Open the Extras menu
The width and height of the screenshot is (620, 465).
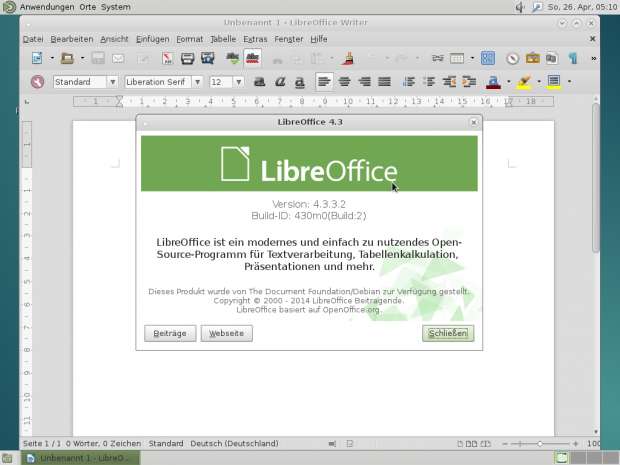click(x=255, y=39)
